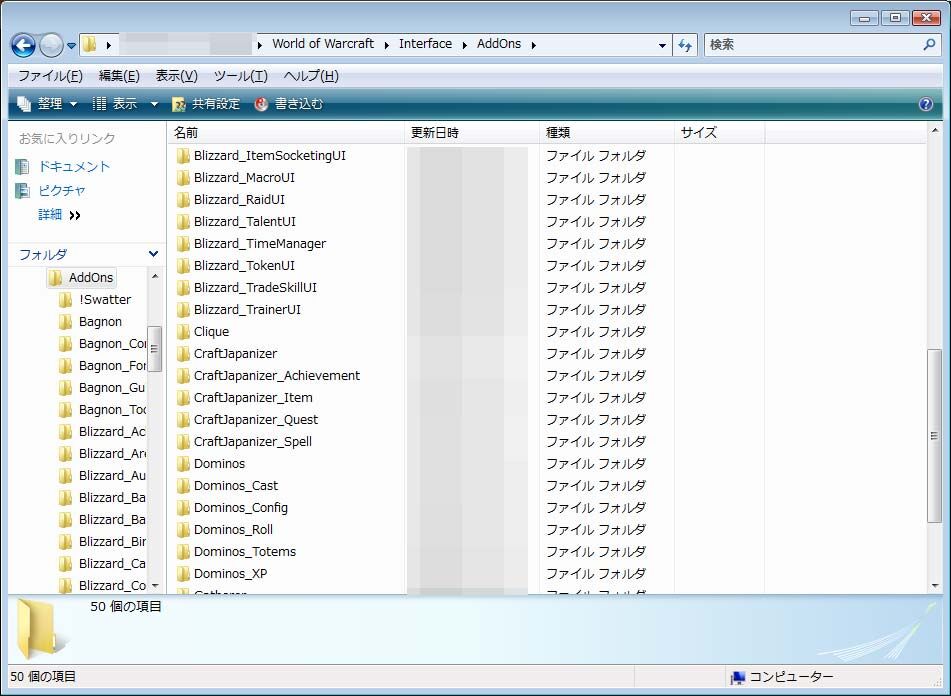Click the Blizzard_TrainerUI folder icon
Screen dimensions: 951x696
(183, 310)
